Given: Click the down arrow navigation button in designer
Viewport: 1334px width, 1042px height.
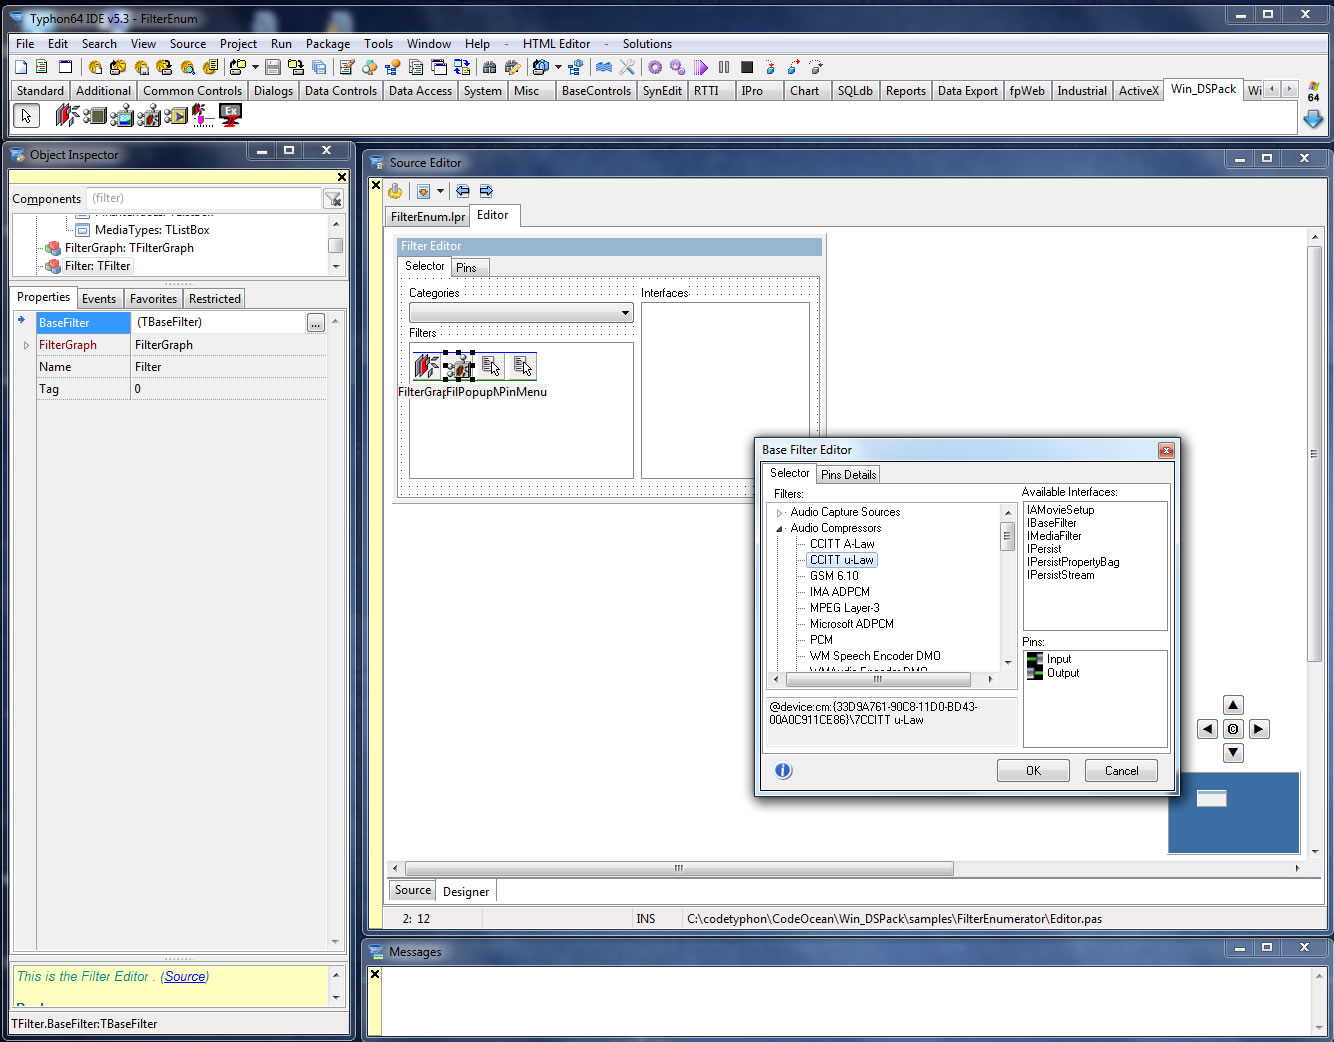Looking at the screenshot, I should click(1234, 753).
